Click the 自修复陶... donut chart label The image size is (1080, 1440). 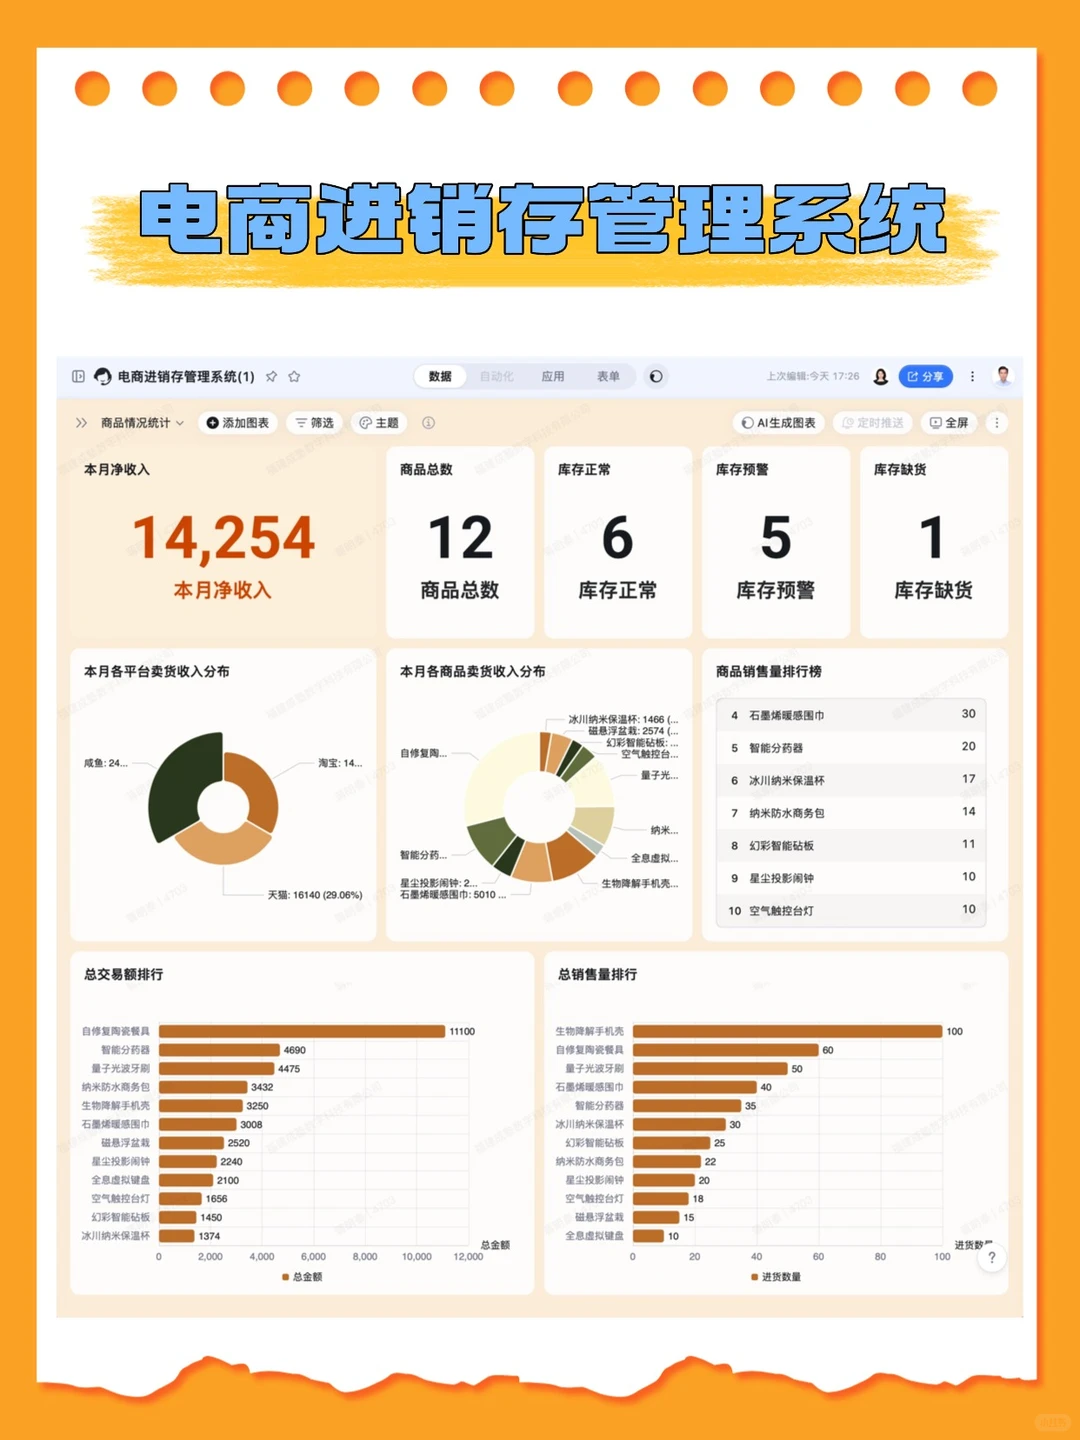point(424,753)
